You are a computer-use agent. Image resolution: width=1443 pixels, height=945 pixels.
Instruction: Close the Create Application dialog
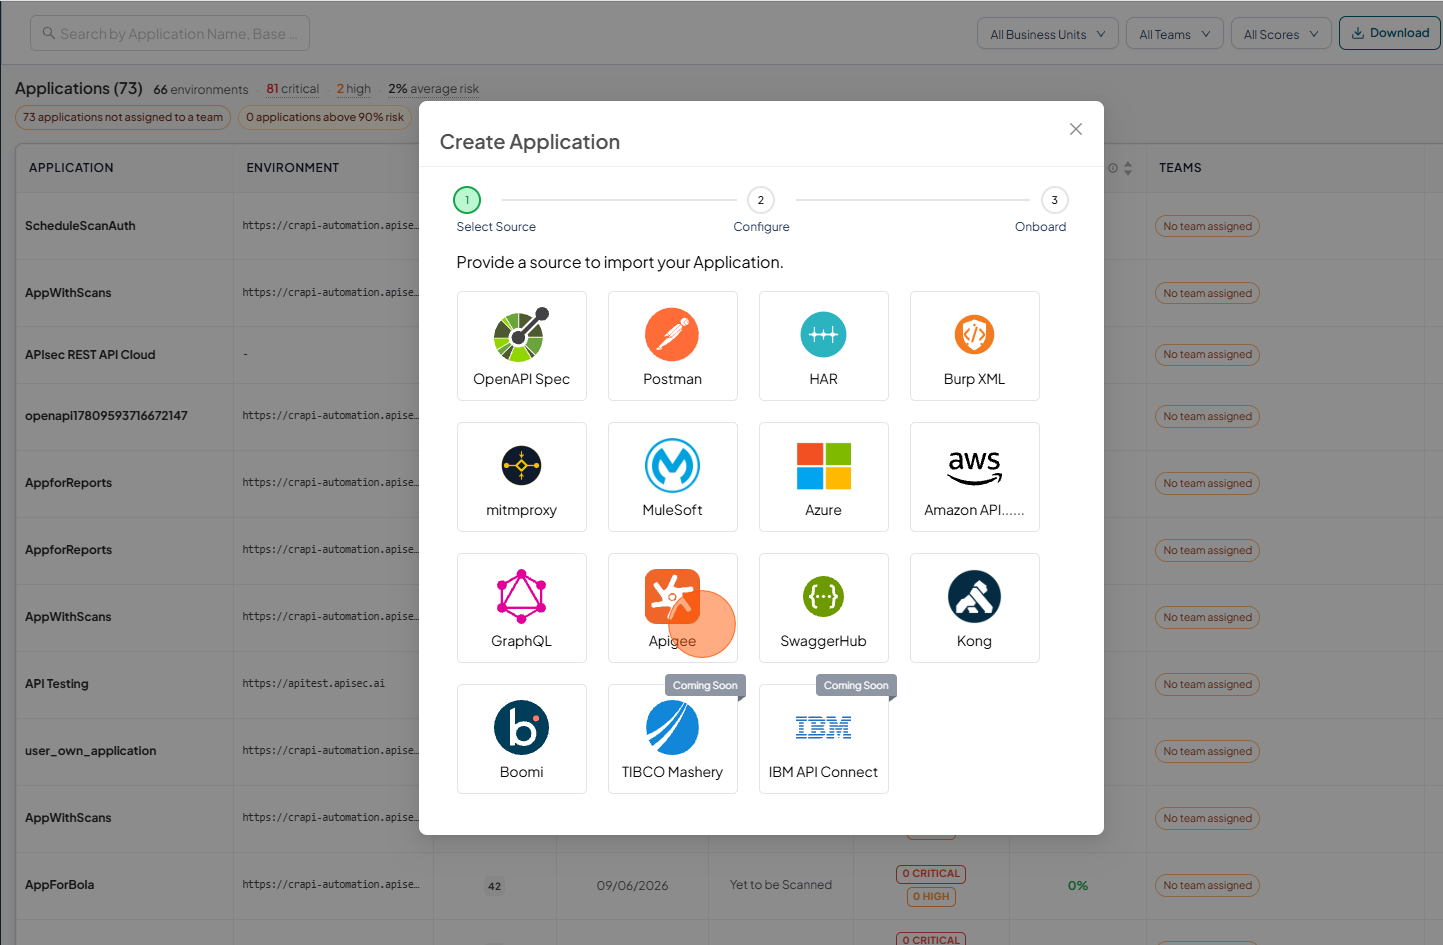click(1076, 129)
